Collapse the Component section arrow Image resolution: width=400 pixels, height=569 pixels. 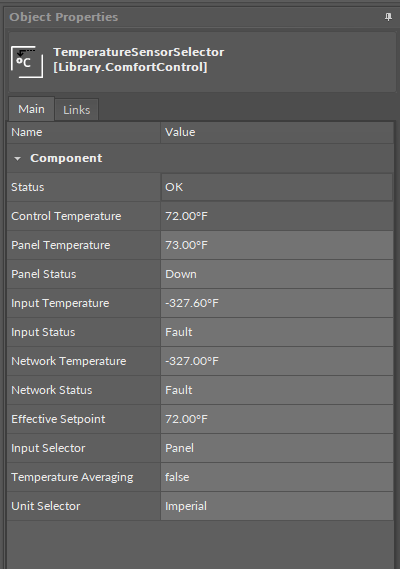coord(17,159)
